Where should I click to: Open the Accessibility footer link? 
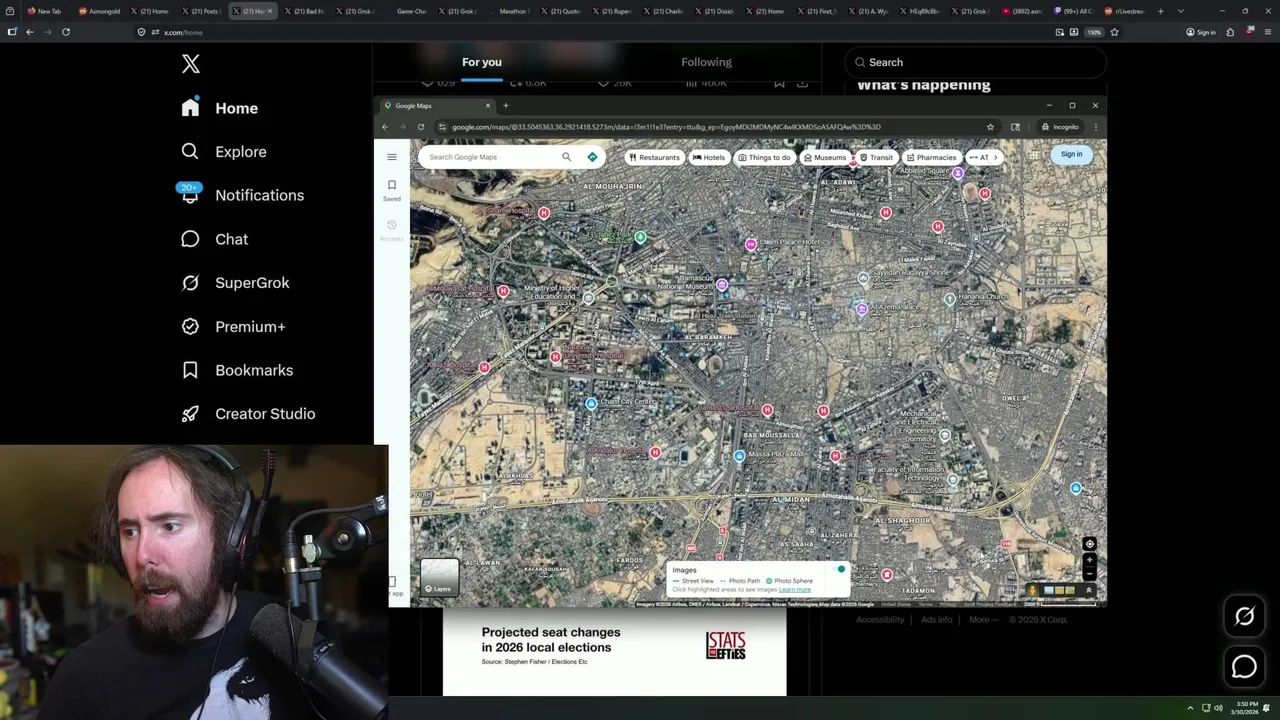[880, 620]
